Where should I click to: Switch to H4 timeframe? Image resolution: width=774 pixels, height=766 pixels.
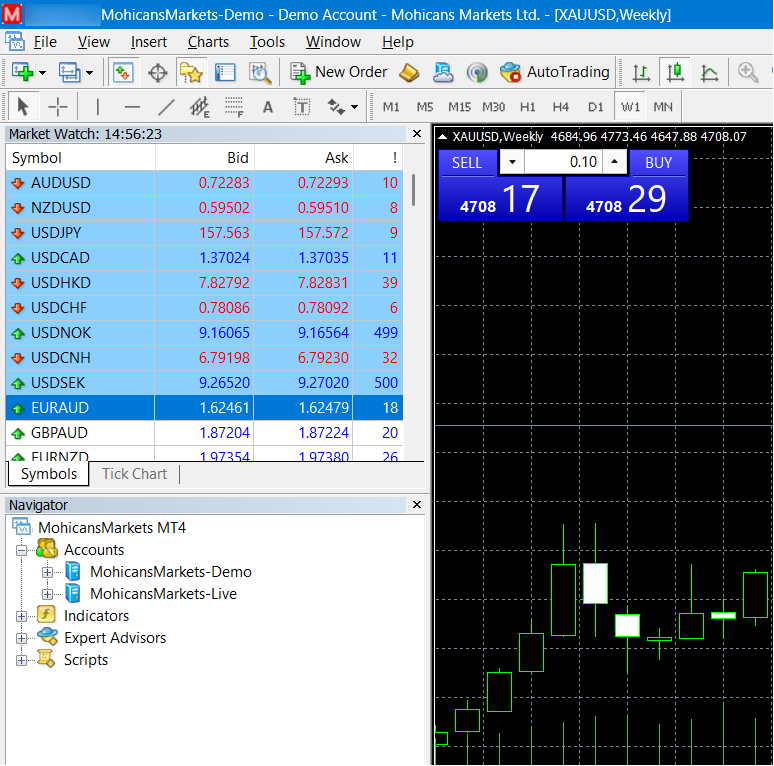pos(561,107)
